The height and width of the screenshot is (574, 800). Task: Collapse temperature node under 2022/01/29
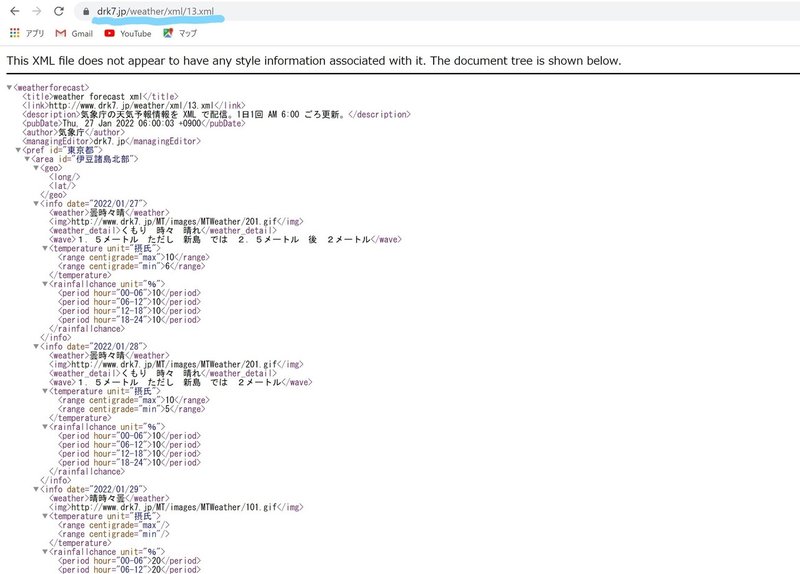click(x=45, y=516)
